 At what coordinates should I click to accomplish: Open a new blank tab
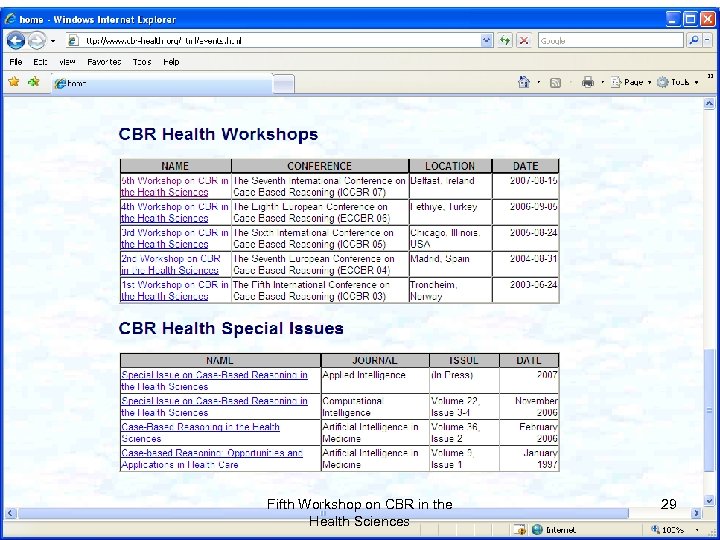tap(284, 84)
